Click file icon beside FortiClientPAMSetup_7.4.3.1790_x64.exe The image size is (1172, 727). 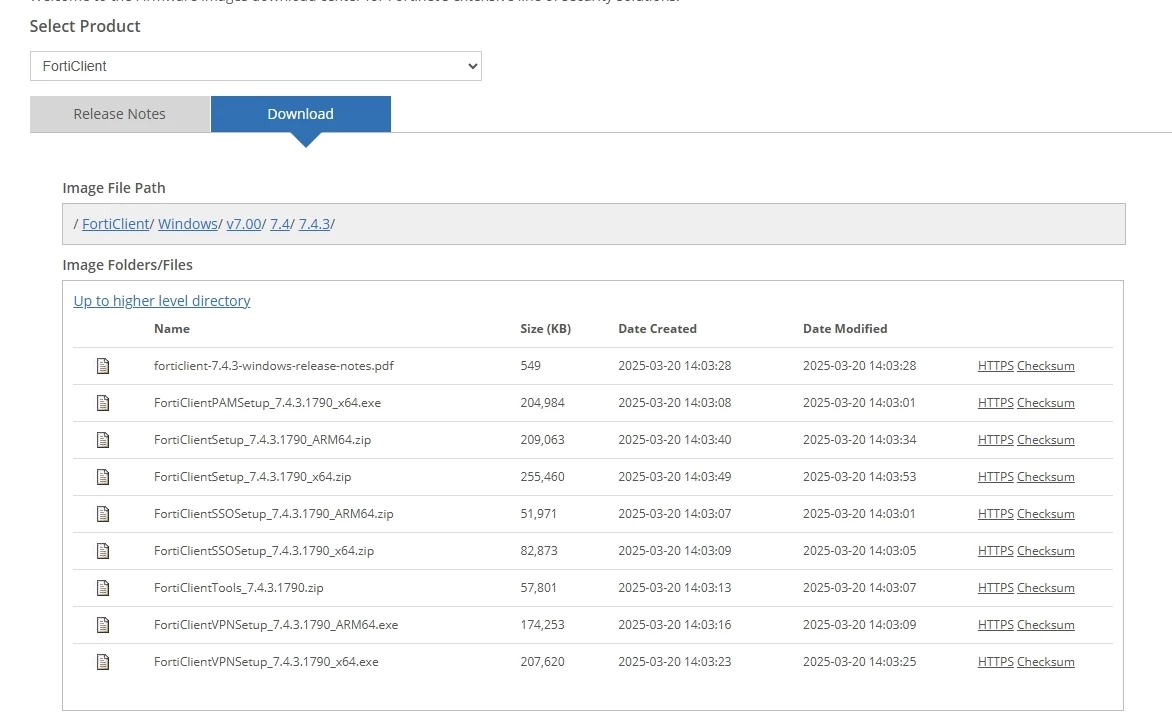[103, 403]
